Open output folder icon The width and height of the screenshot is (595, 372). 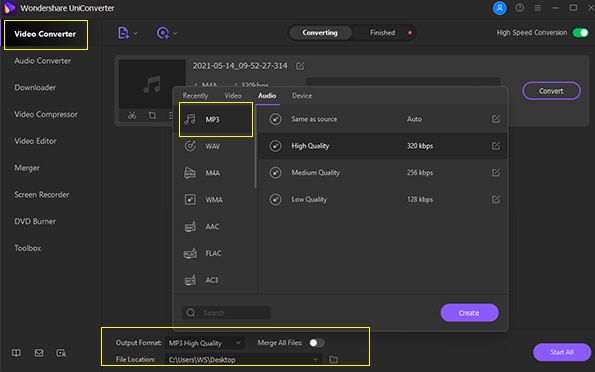(333, 359)
